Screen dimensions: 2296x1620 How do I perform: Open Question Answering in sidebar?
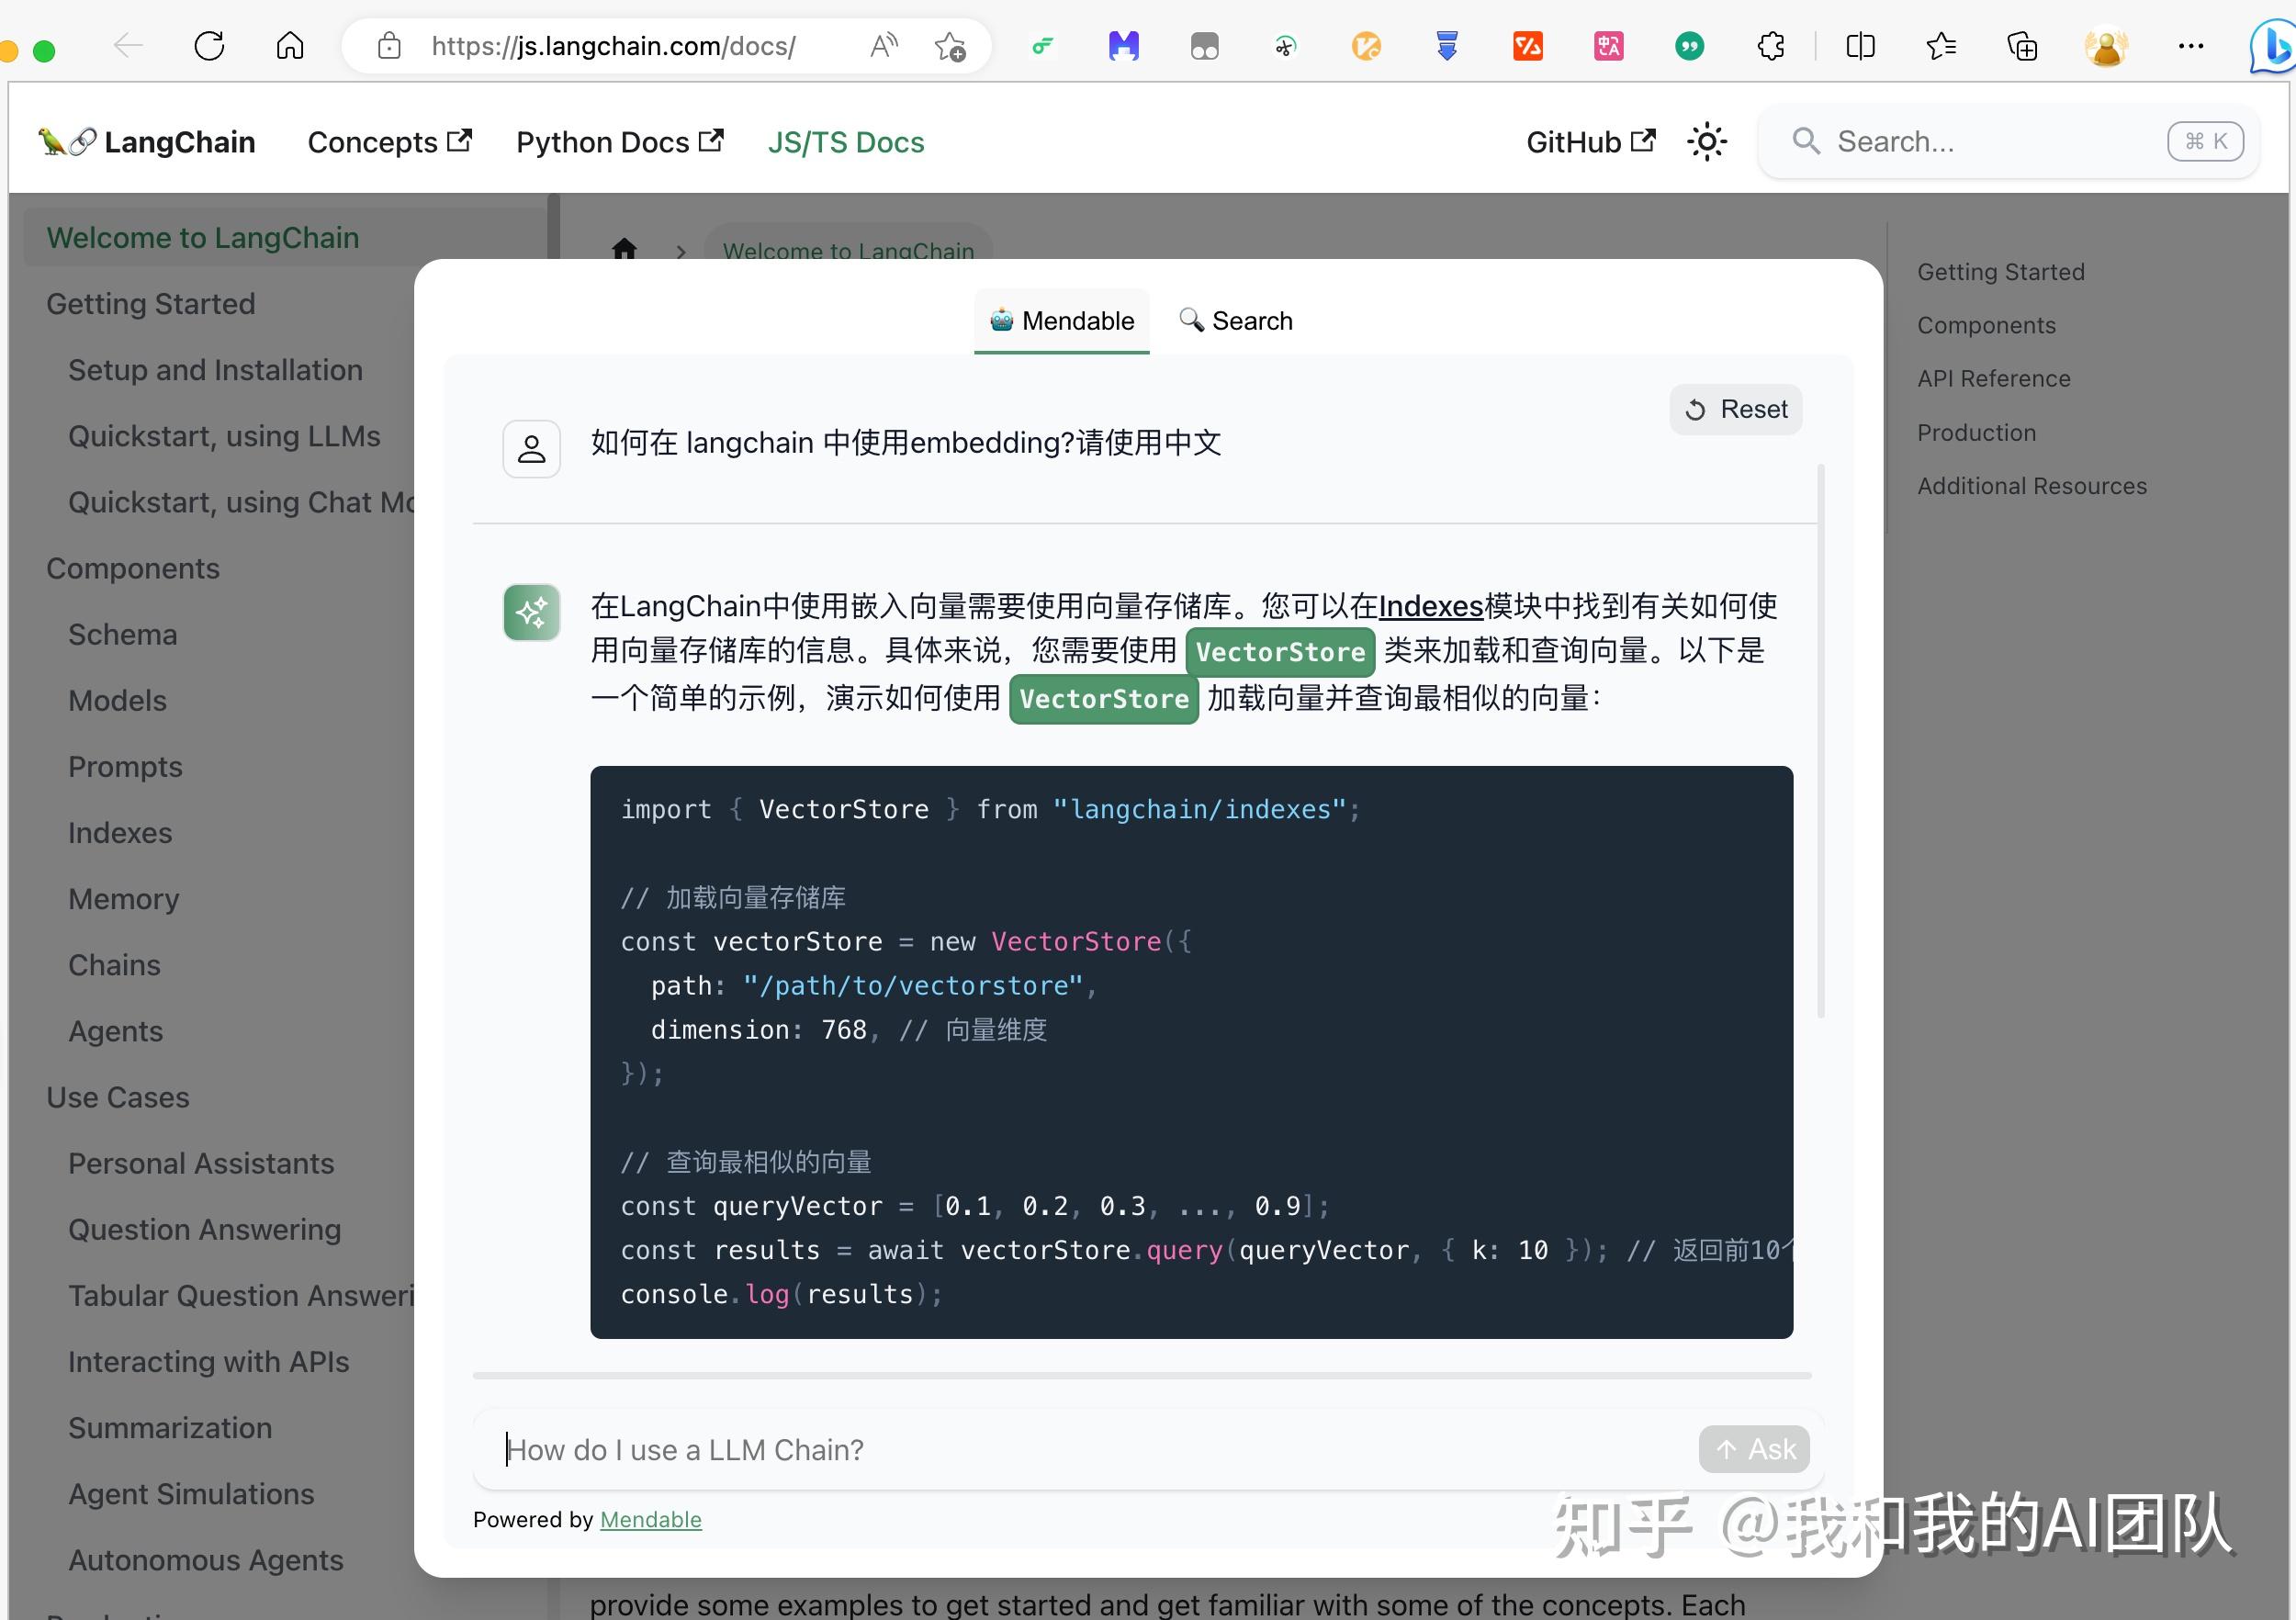204,1229
